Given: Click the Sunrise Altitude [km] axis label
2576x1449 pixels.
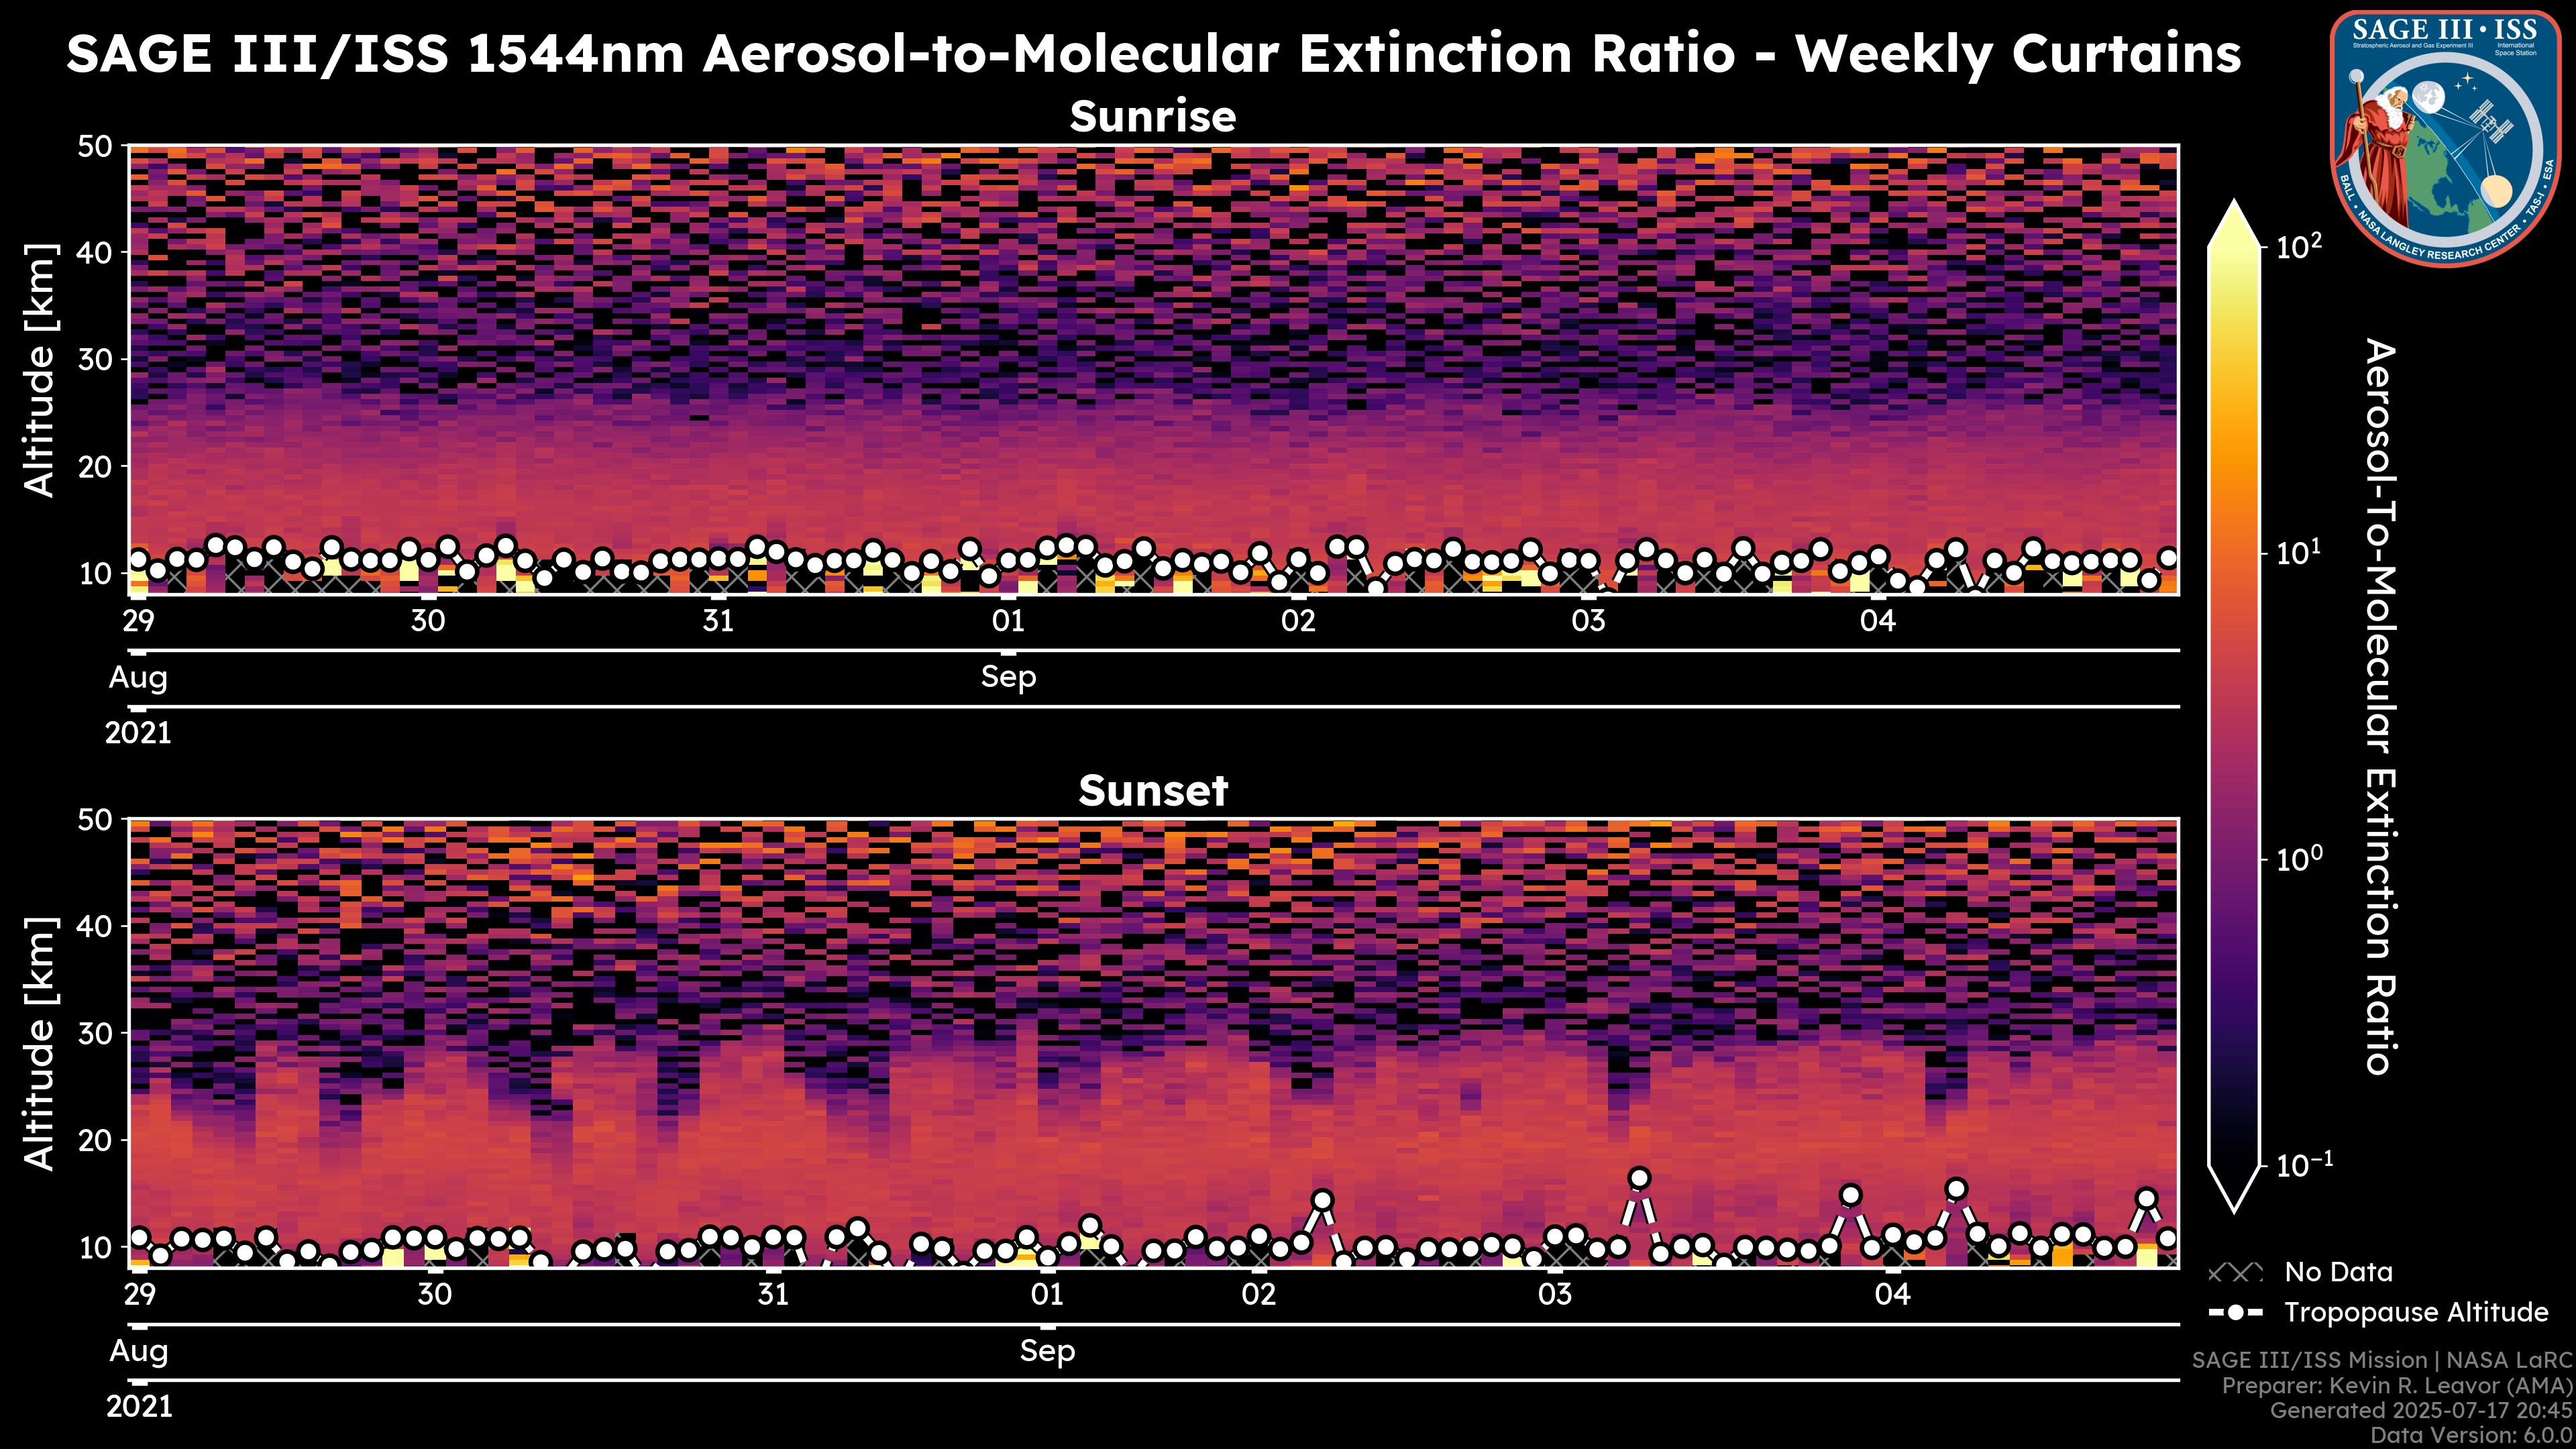Looking at the screenshot, I should pos(40,370).
